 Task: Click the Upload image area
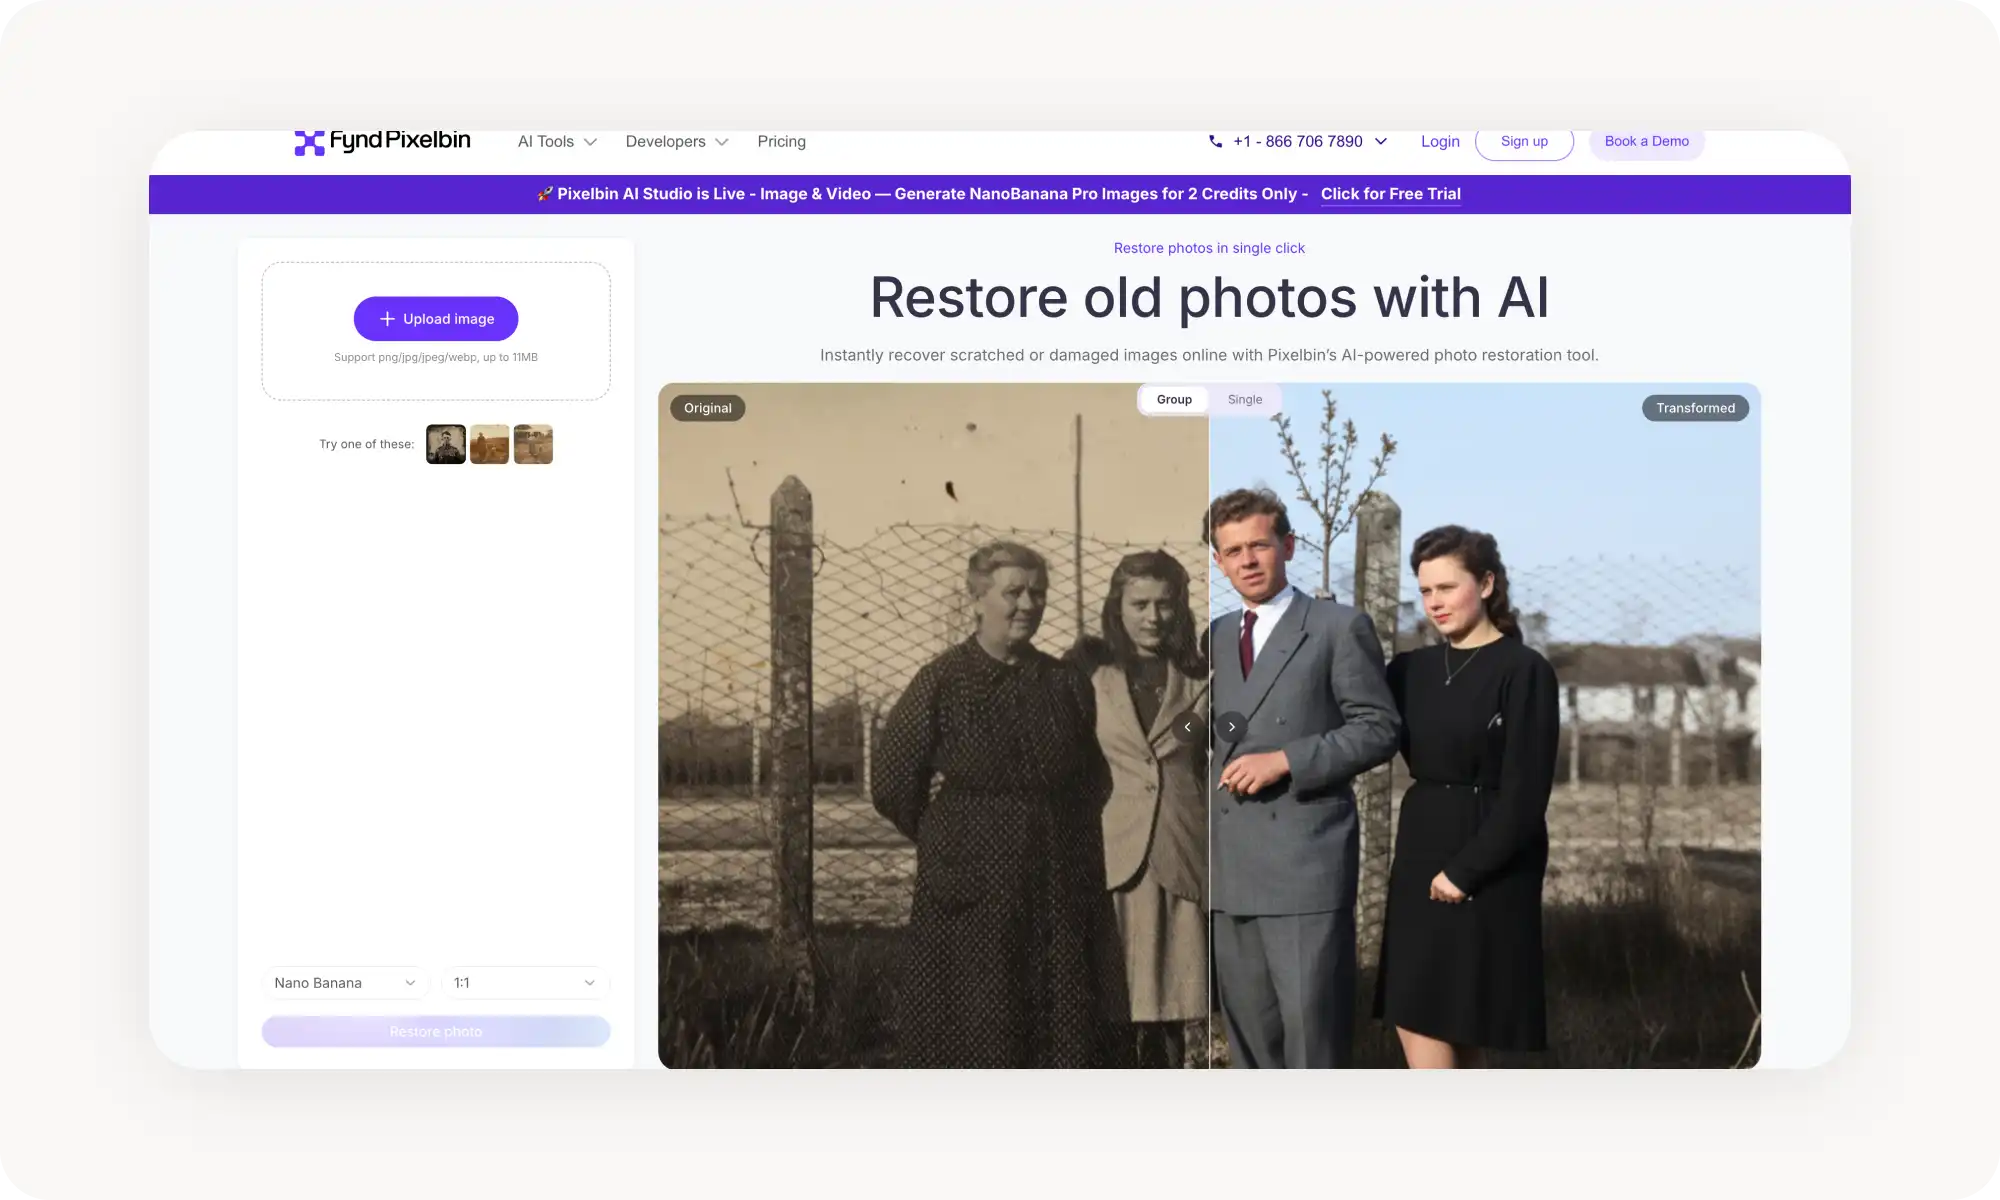[436, 330]
